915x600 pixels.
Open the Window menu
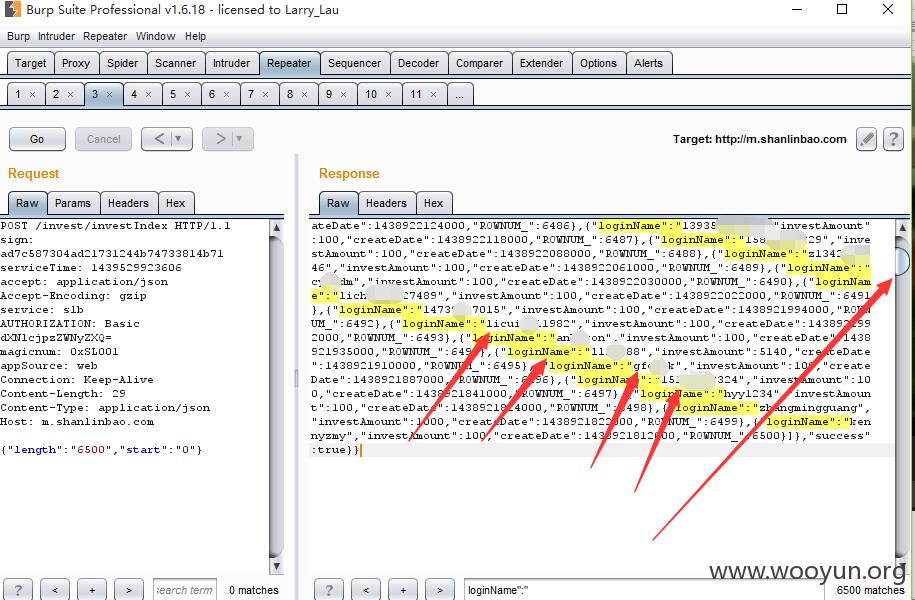point(155,36)
